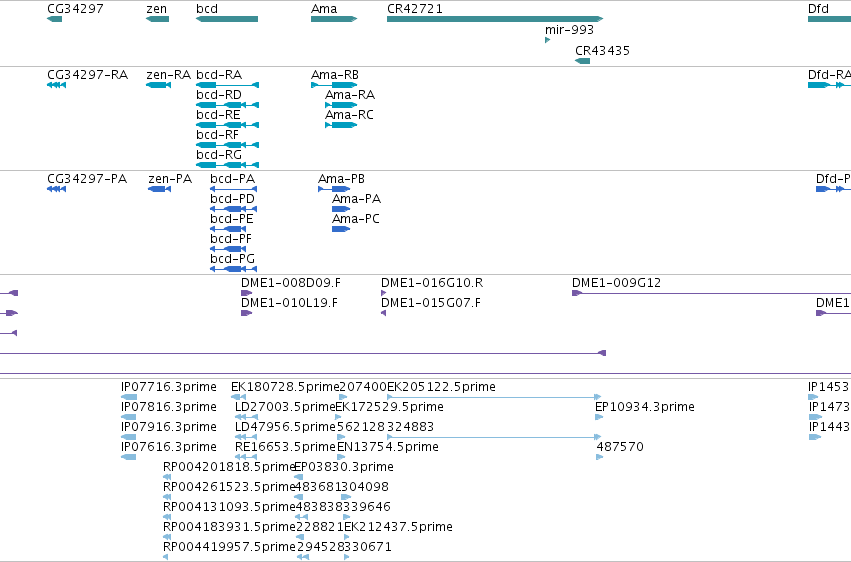Select the CG34297 gene label
This screenshot has height=562, width=851.
coord(75,9)
